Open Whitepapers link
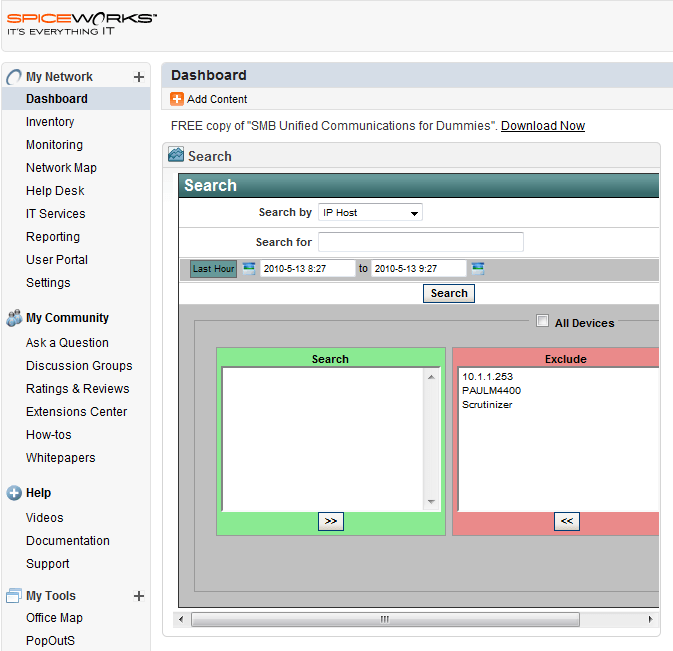 61,458
